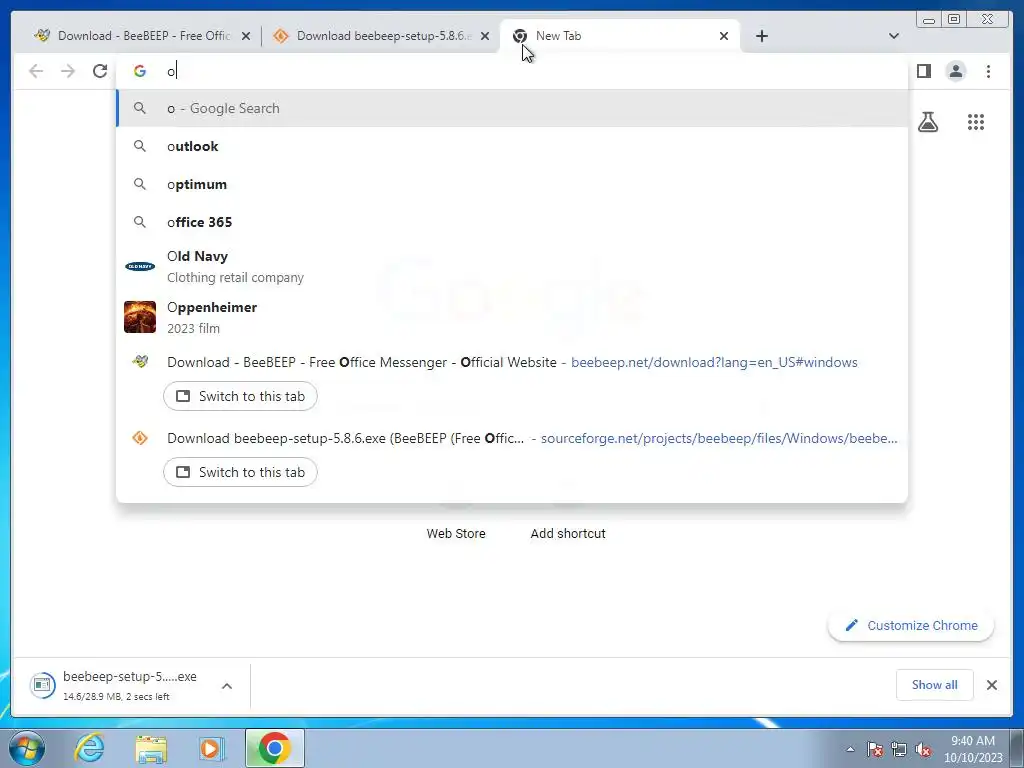Click 'Switch to this tab' for BeeBEEP website

[240, 396]
